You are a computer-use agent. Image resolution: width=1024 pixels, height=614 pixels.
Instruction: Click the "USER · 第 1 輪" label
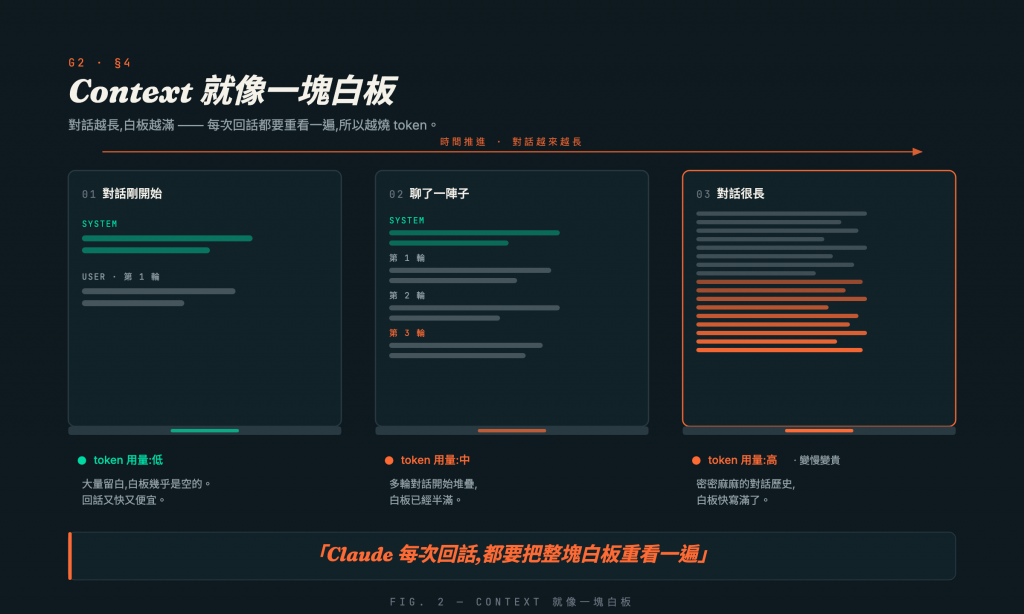point(121,276)
